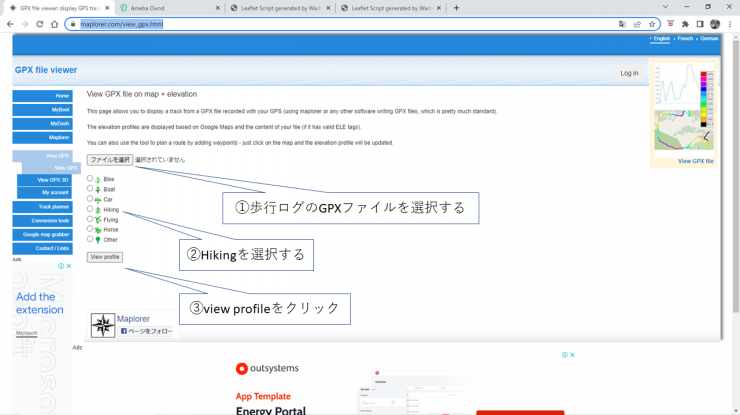Reload the page with the refresh icon
The image size is (740, 415).
39,23
